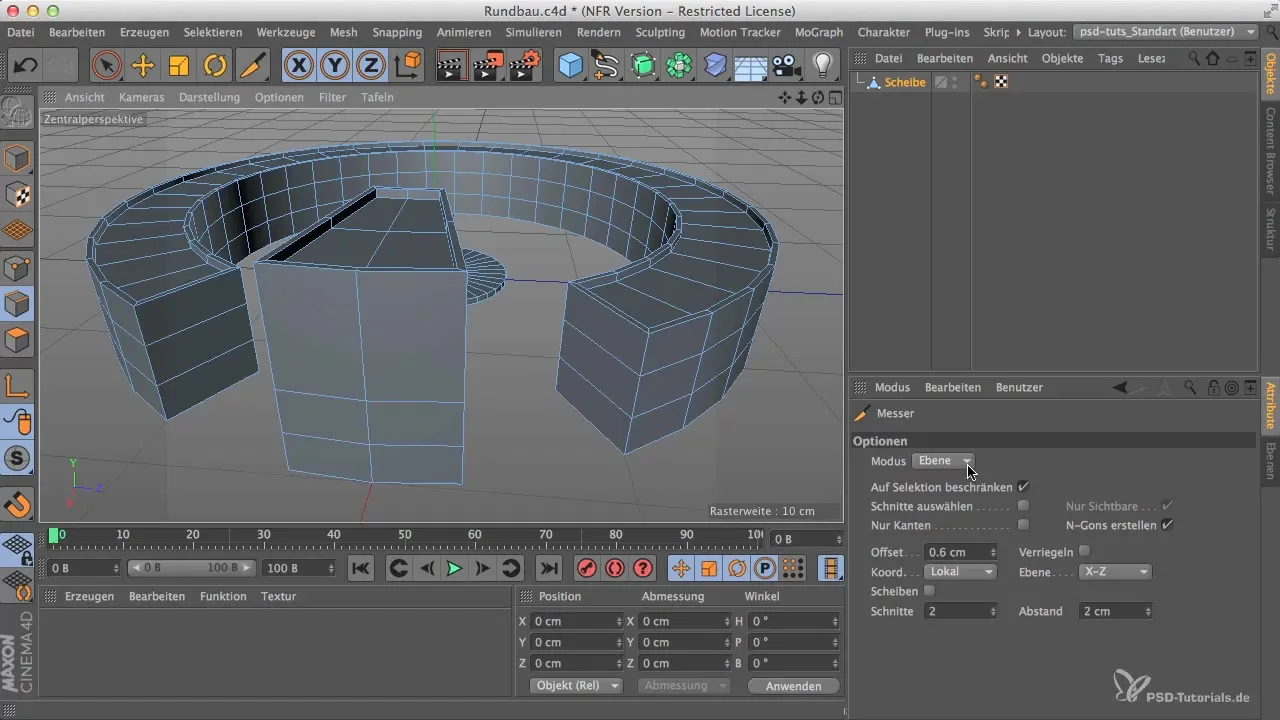
Task: Adjust Schnitte value stepper
Action: [992, 611]
